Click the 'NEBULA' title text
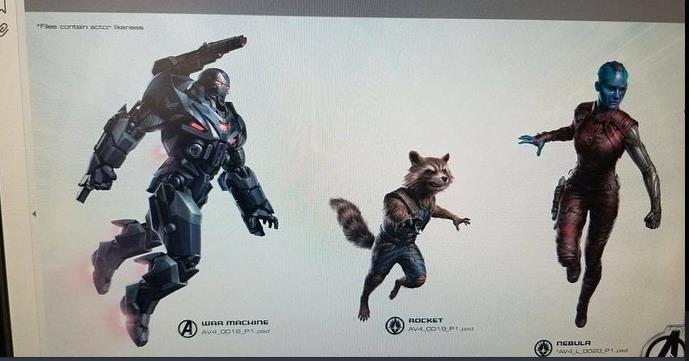Viewport: 689px width, 361px height. point(573,343)
